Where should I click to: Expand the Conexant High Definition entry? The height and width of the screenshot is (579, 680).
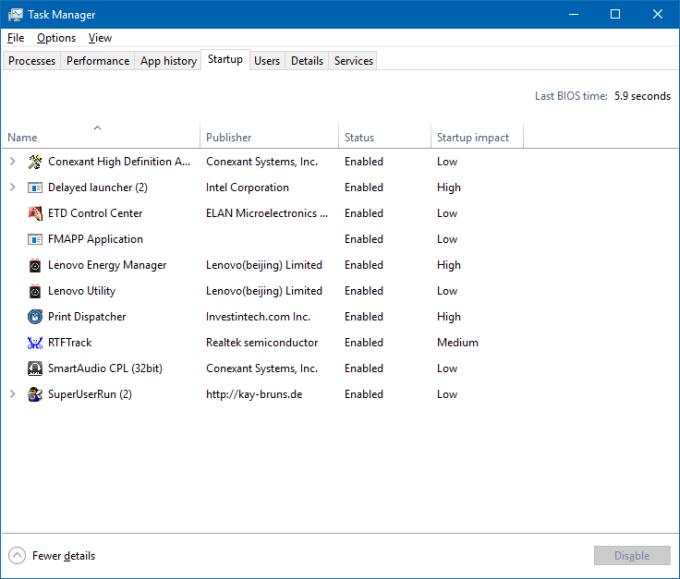13,162
